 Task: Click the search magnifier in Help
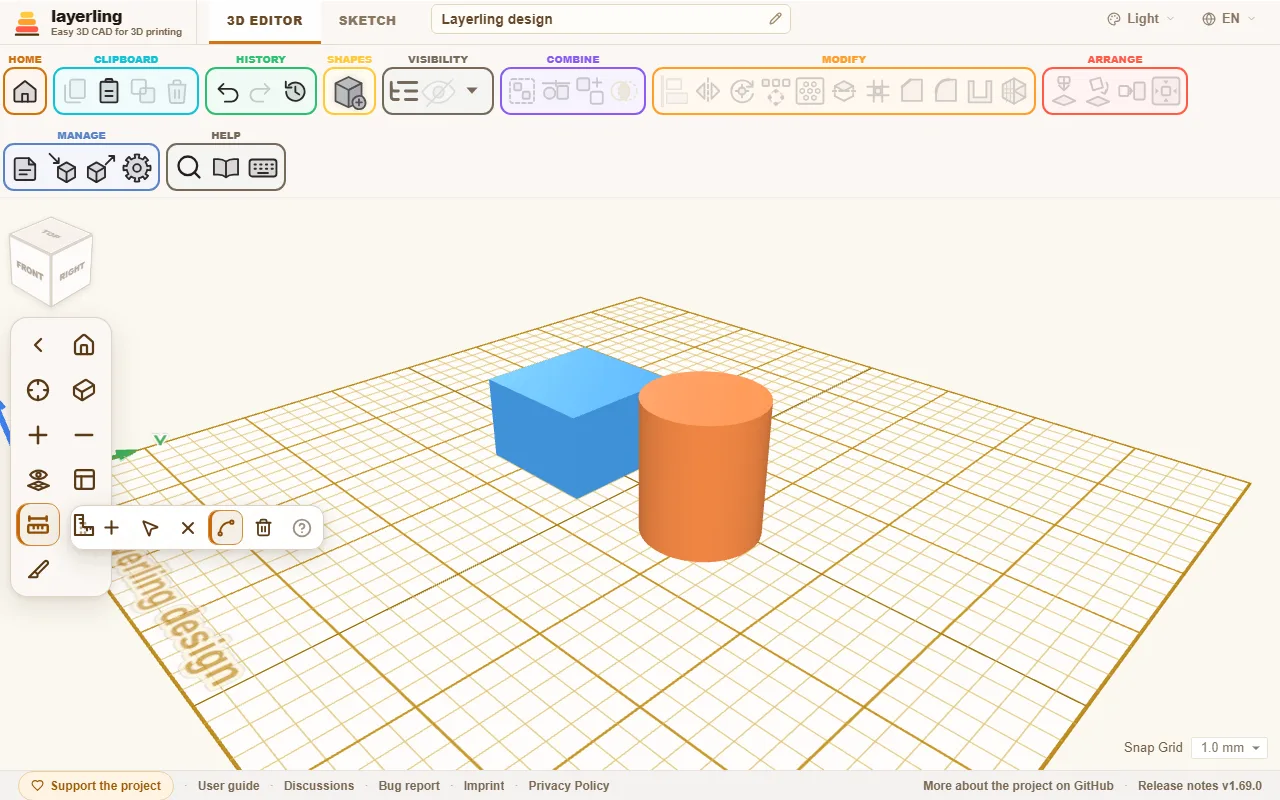tap(189, 168)
